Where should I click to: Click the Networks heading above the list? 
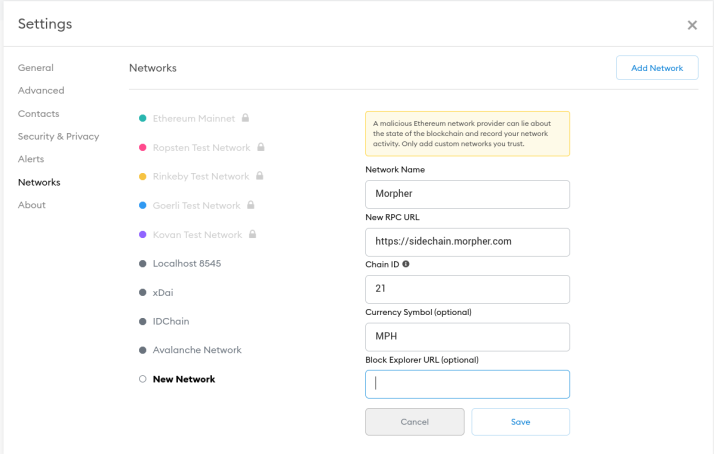[153, 68]
